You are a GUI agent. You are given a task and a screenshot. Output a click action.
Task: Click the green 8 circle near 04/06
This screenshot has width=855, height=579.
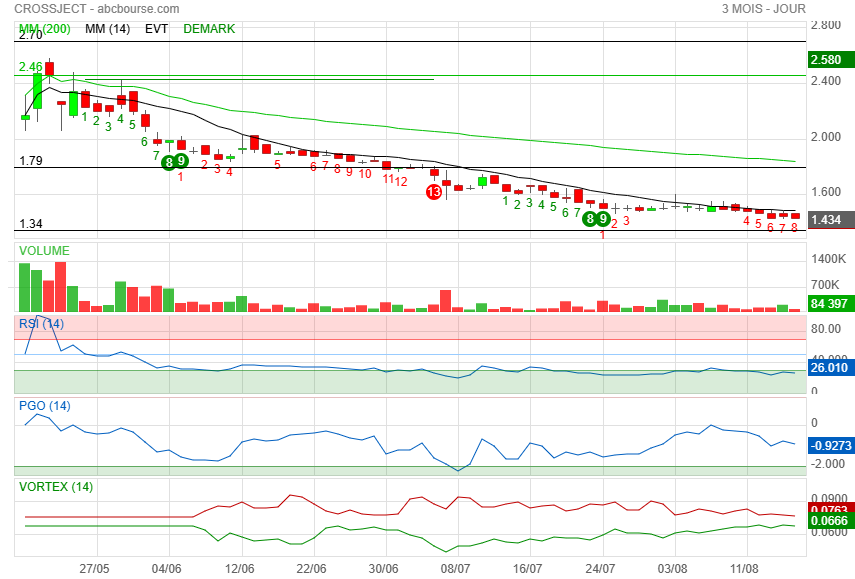(x=169, y=162)
